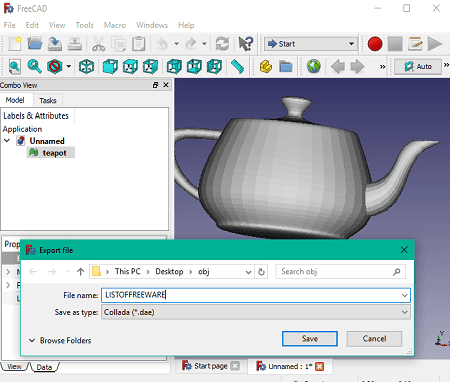Click the Measure distance ruler icon
450x382 pixels.
(x=237, y=66)
